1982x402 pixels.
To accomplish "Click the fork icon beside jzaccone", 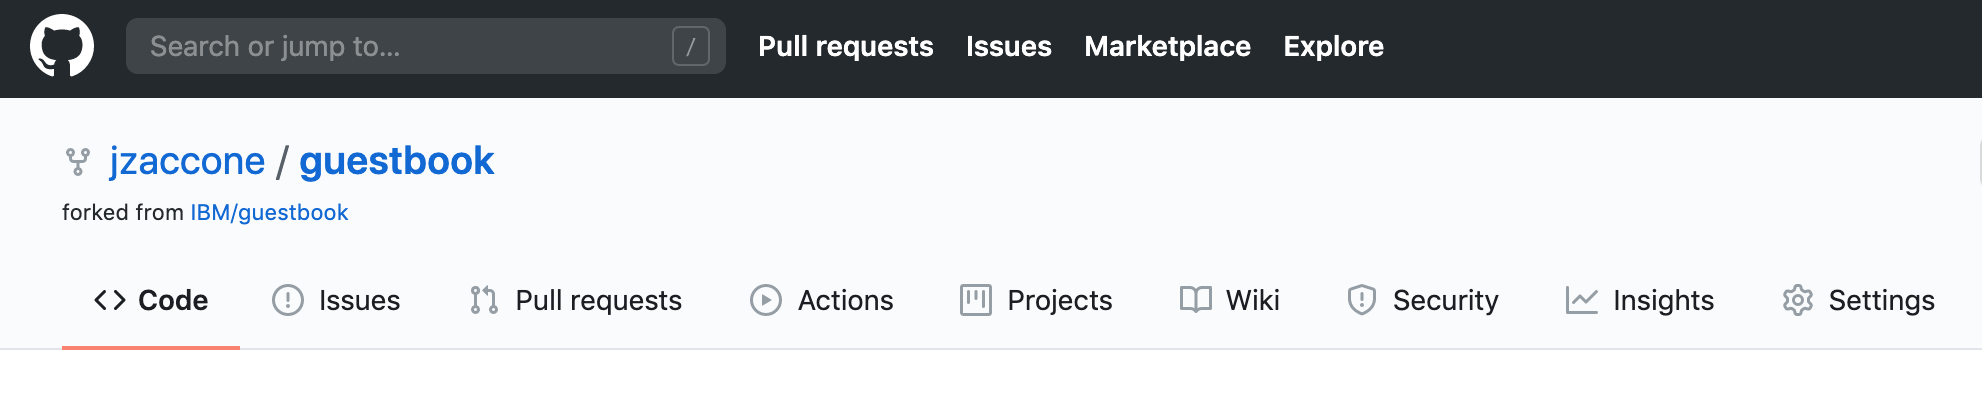I will (x=78, y=161).
